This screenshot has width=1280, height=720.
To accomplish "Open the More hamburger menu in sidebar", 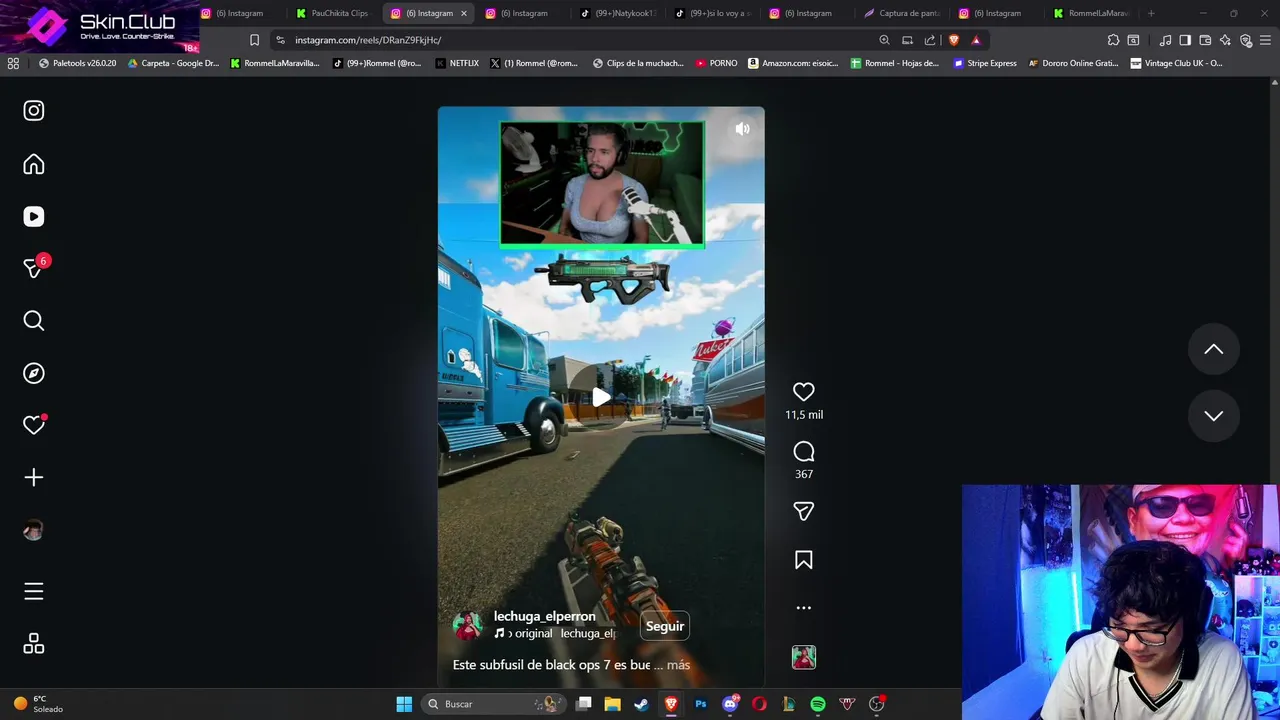I will 34,591.
